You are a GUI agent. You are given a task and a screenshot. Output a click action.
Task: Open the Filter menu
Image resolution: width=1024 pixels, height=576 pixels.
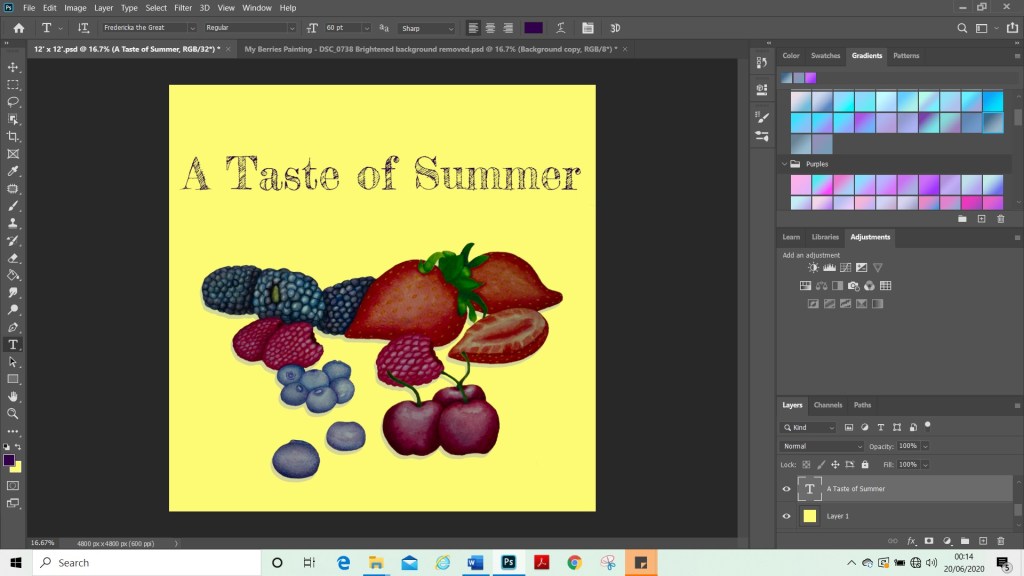point(183,8)
